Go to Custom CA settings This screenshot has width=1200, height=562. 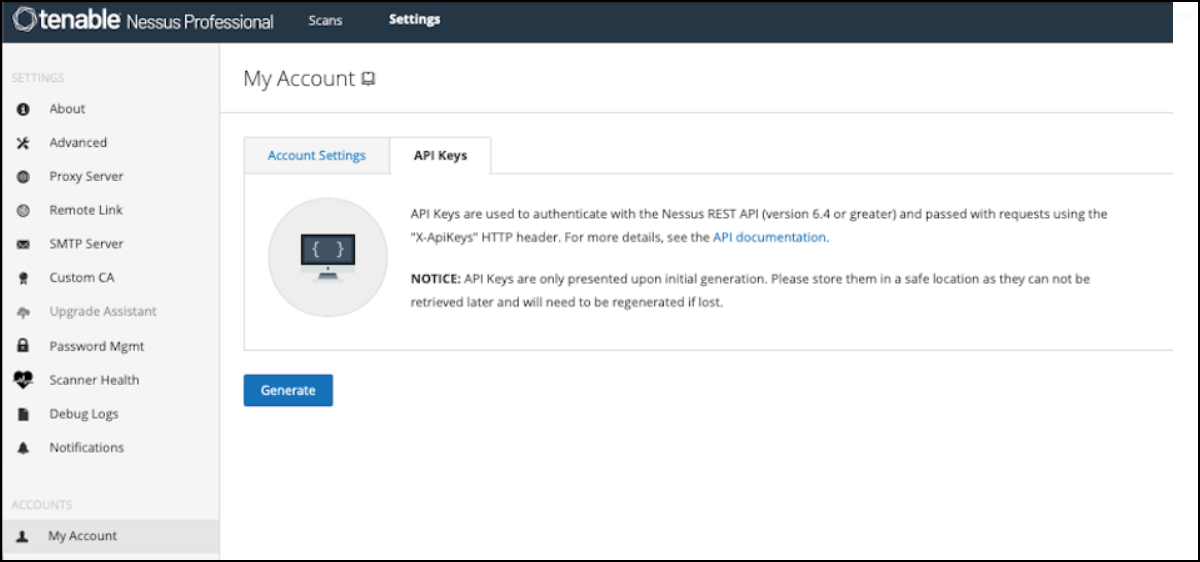pyautogui.click(x=81, y=278)
